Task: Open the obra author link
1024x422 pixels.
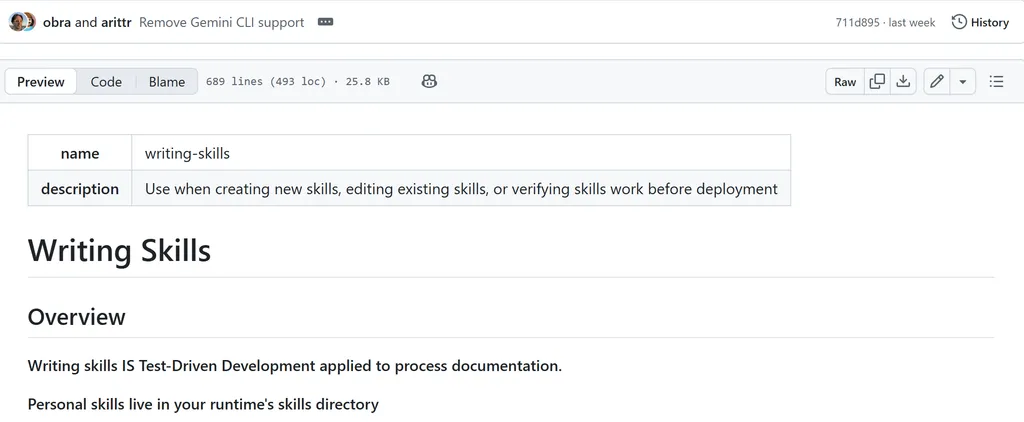Action: click(57, 22)
